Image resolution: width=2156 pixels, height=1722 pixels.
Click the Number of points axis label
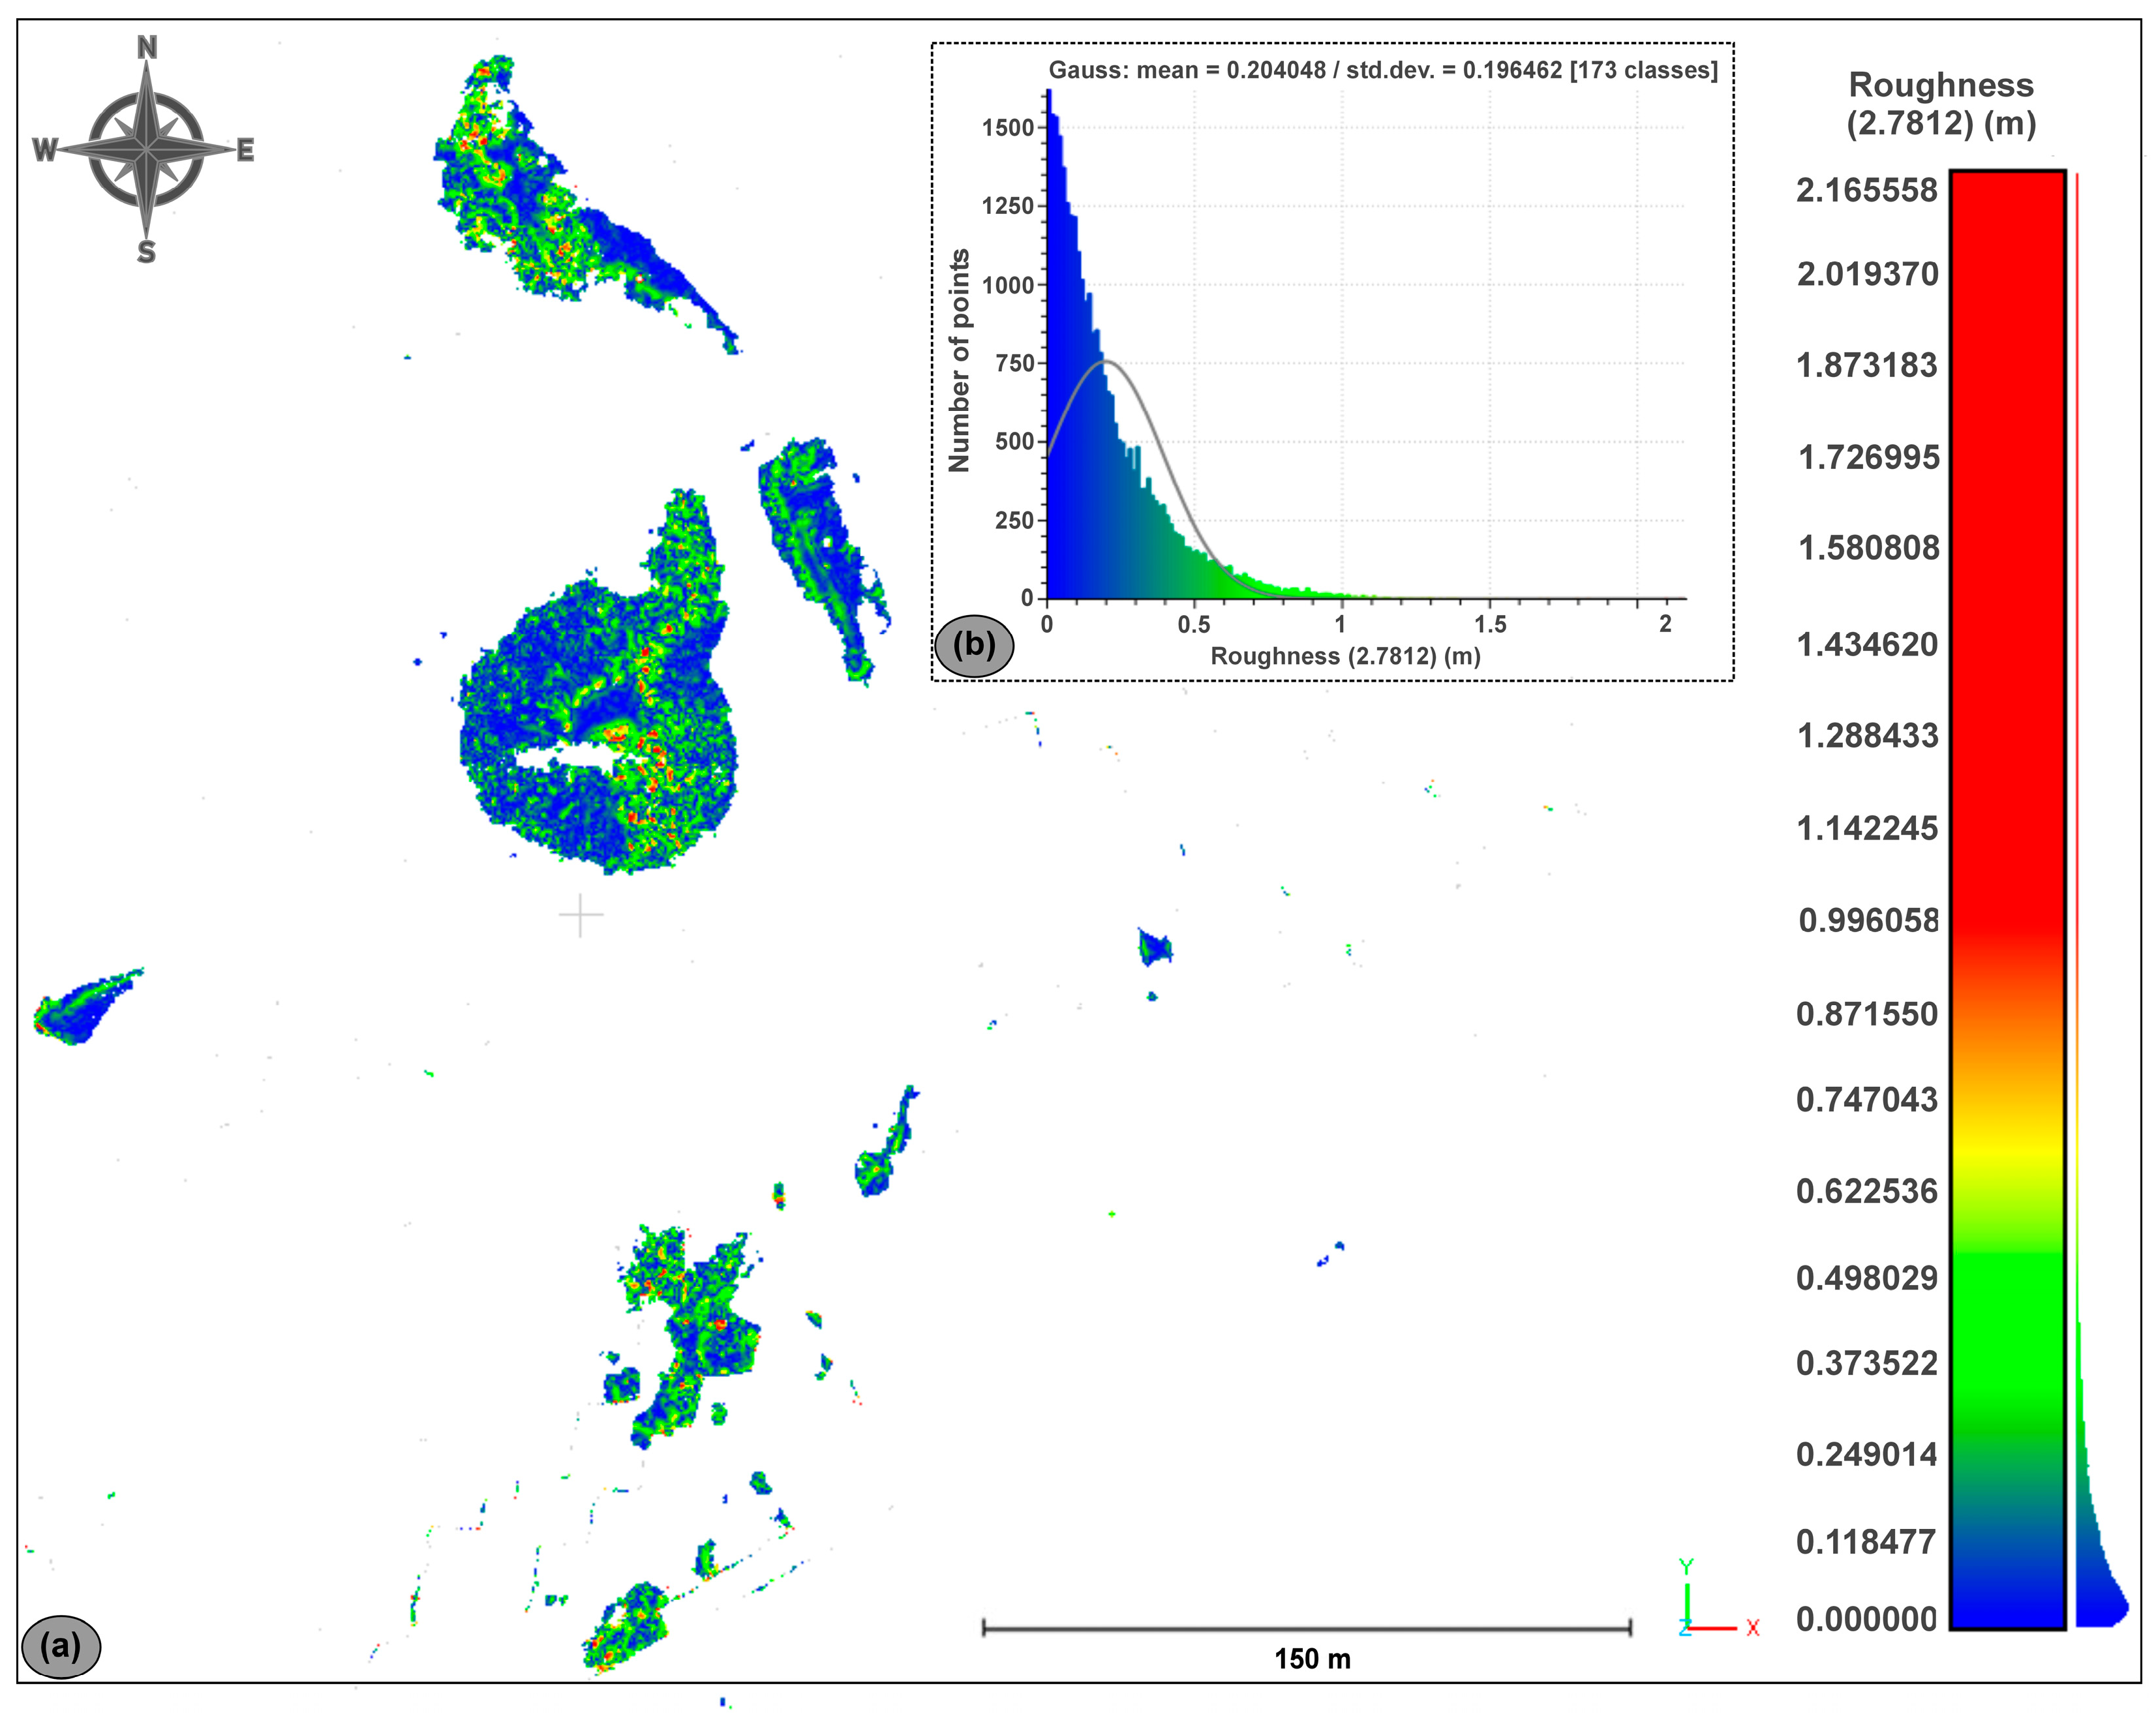click(x=959, y=360)
